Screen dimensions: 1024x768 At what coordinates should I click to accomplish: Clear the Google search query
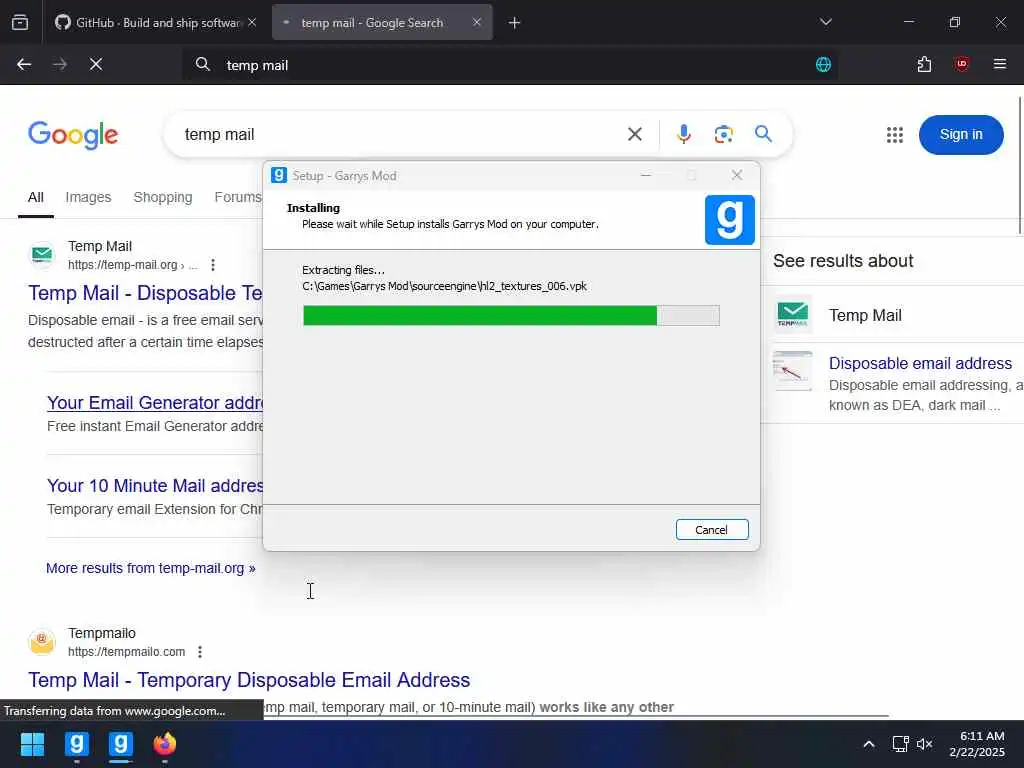[x=635, y=135]
